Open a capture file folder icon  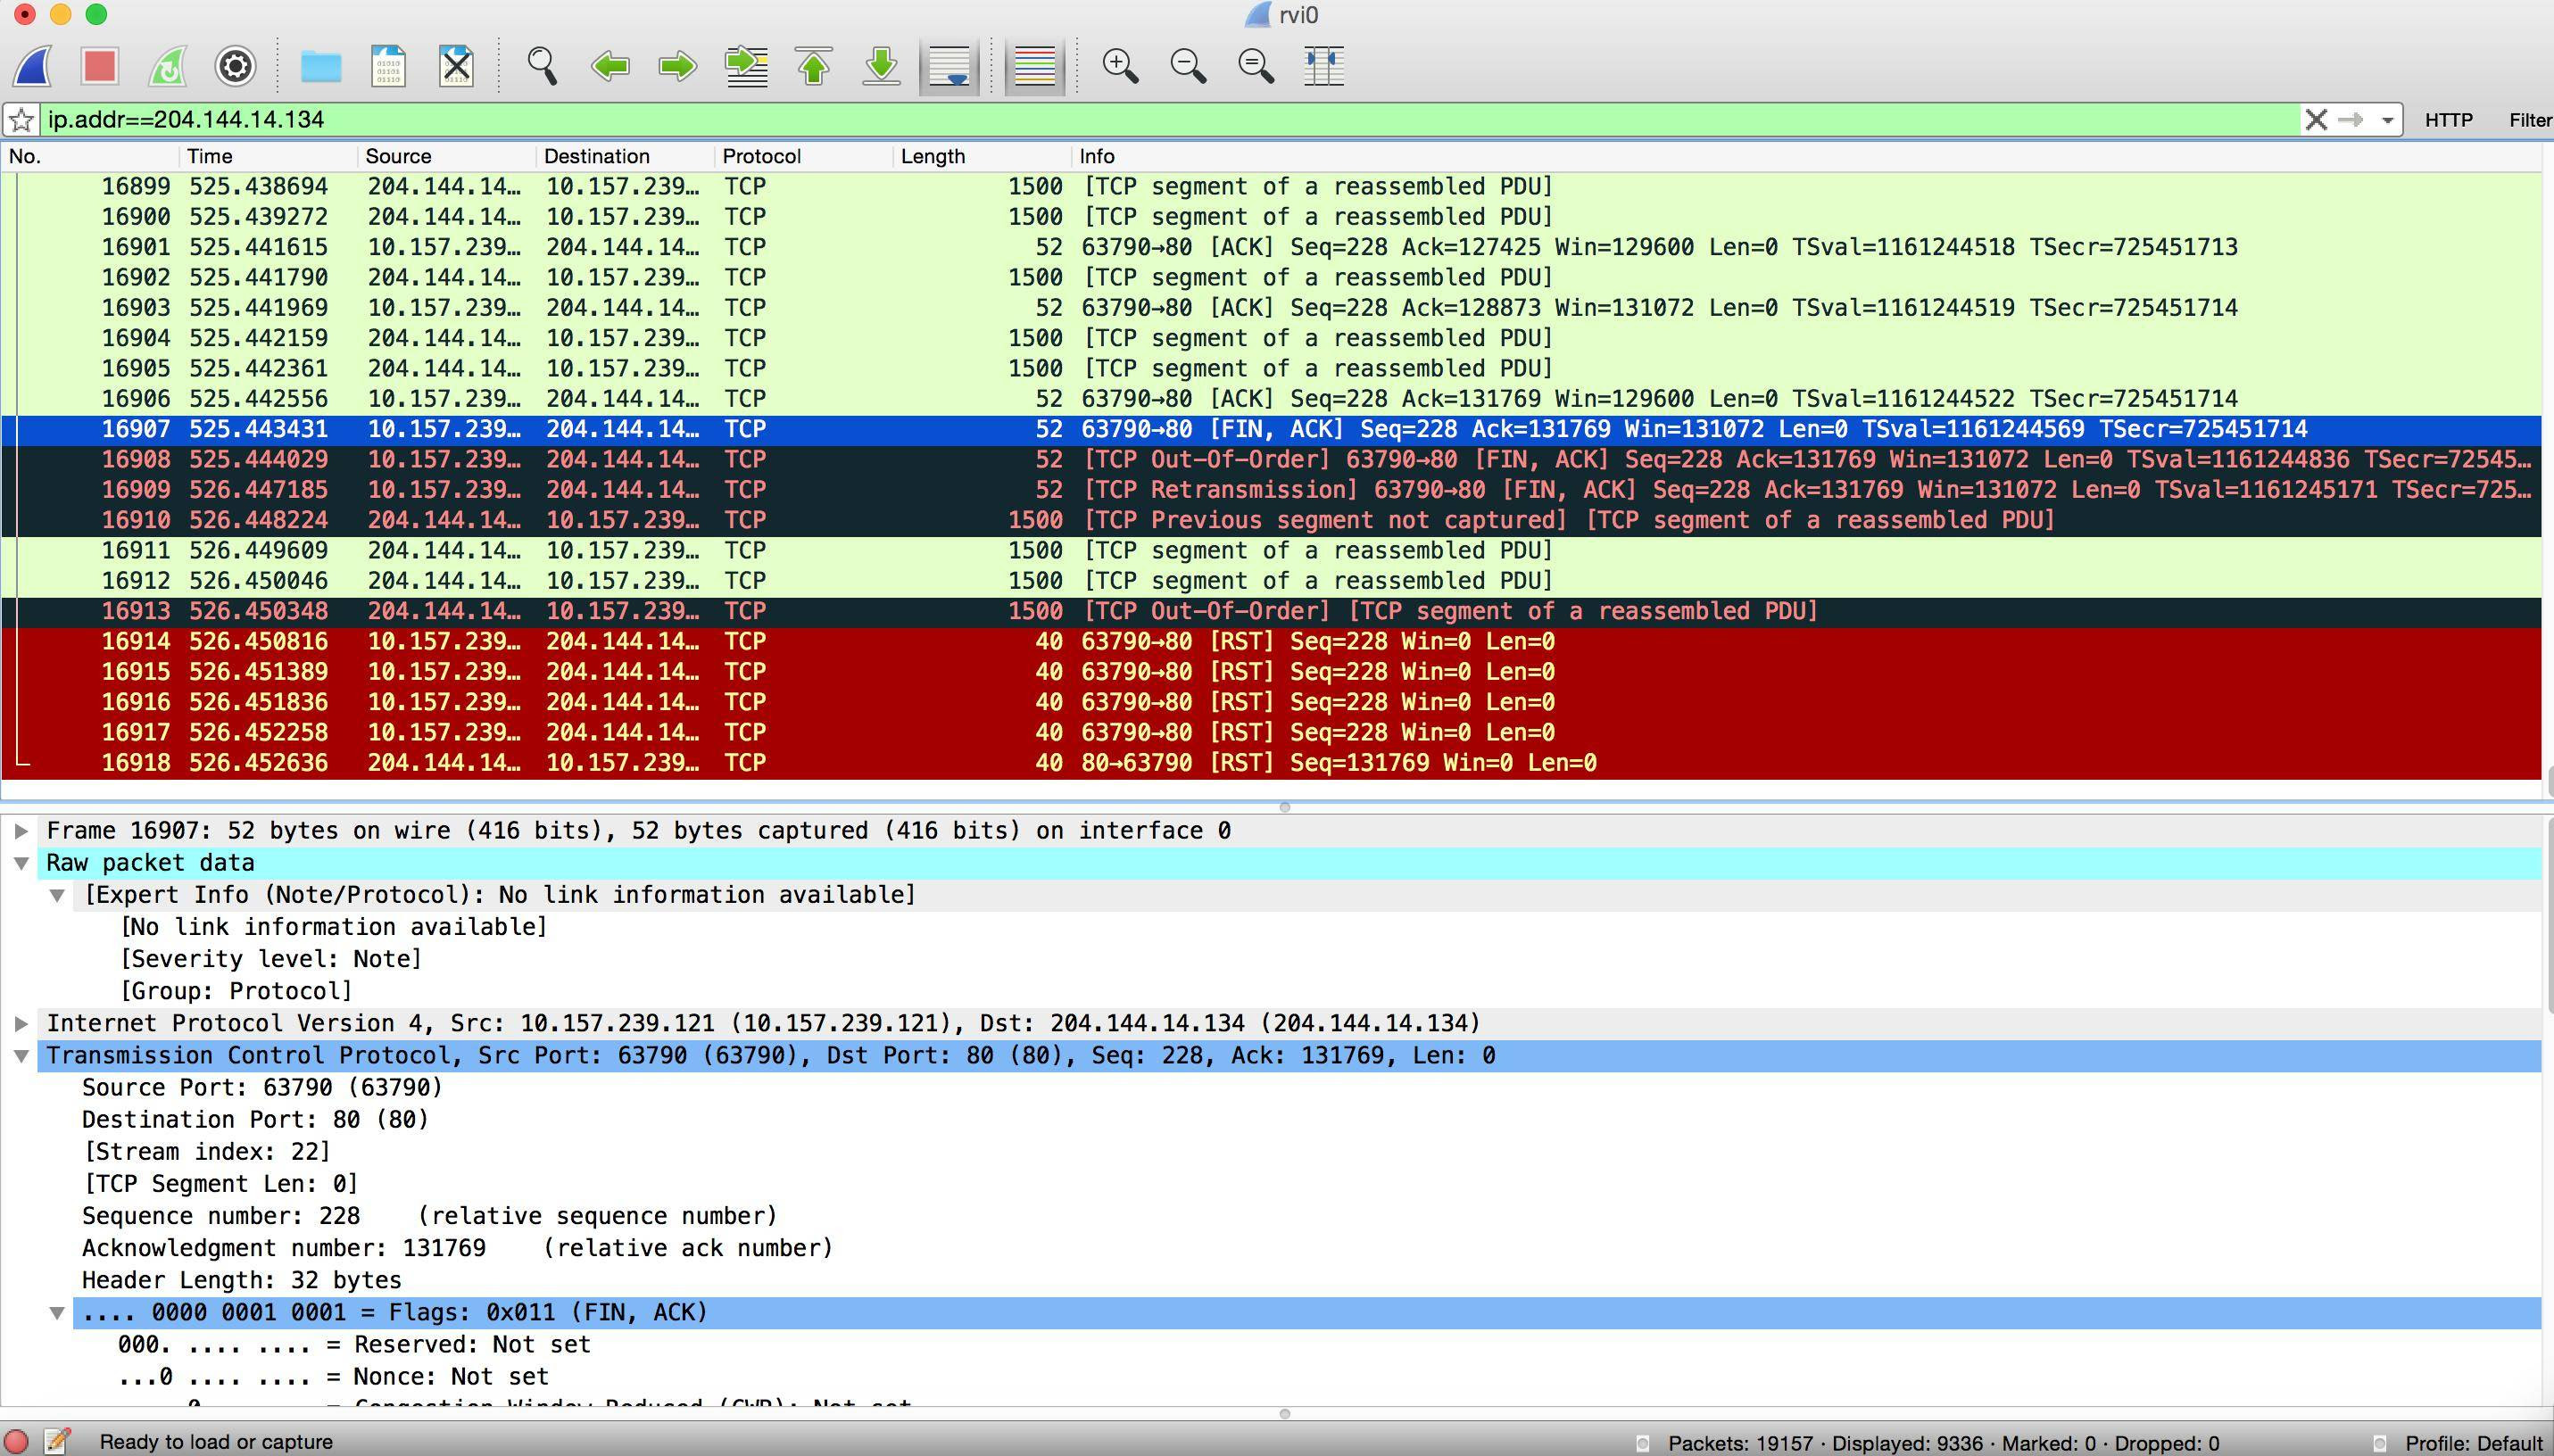[x=321, y=67]
